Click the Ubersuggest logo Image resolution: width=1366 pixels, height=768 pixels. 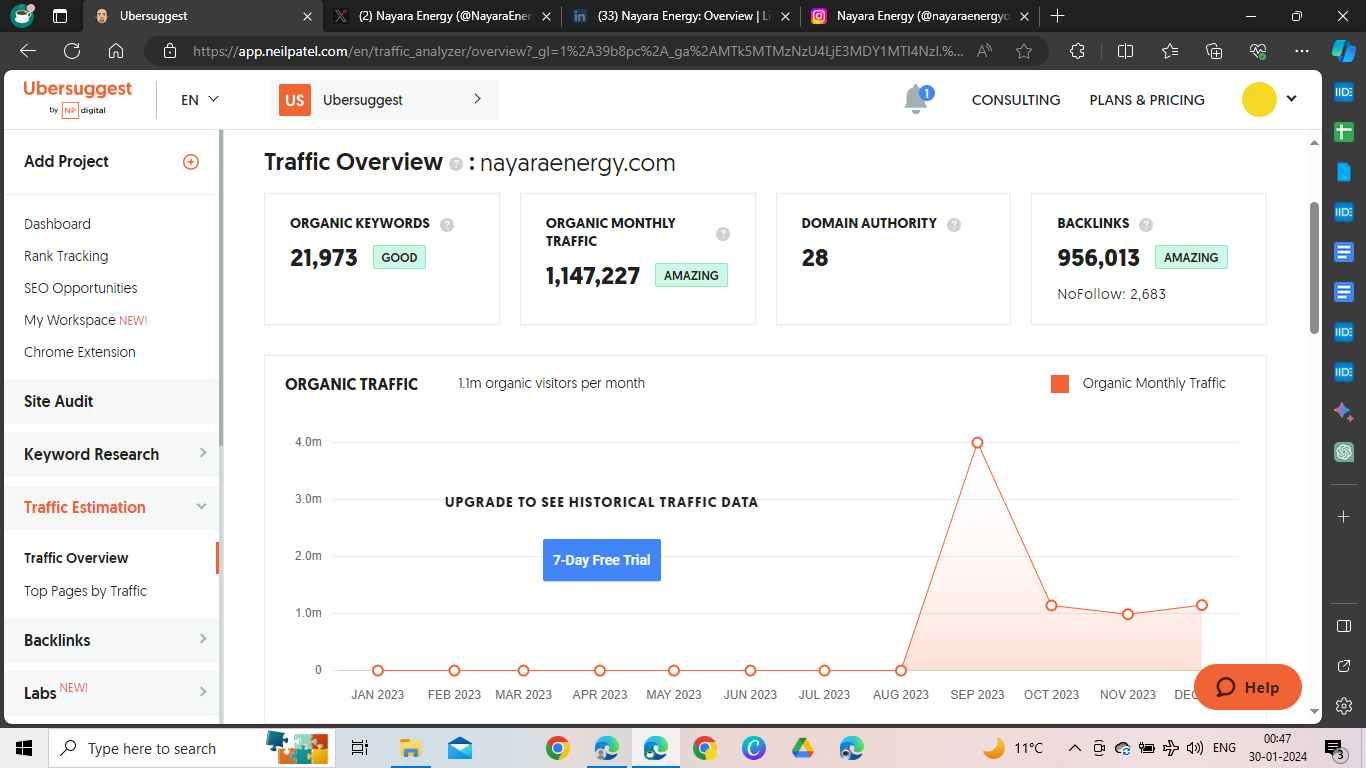click(x=77, y=97)
